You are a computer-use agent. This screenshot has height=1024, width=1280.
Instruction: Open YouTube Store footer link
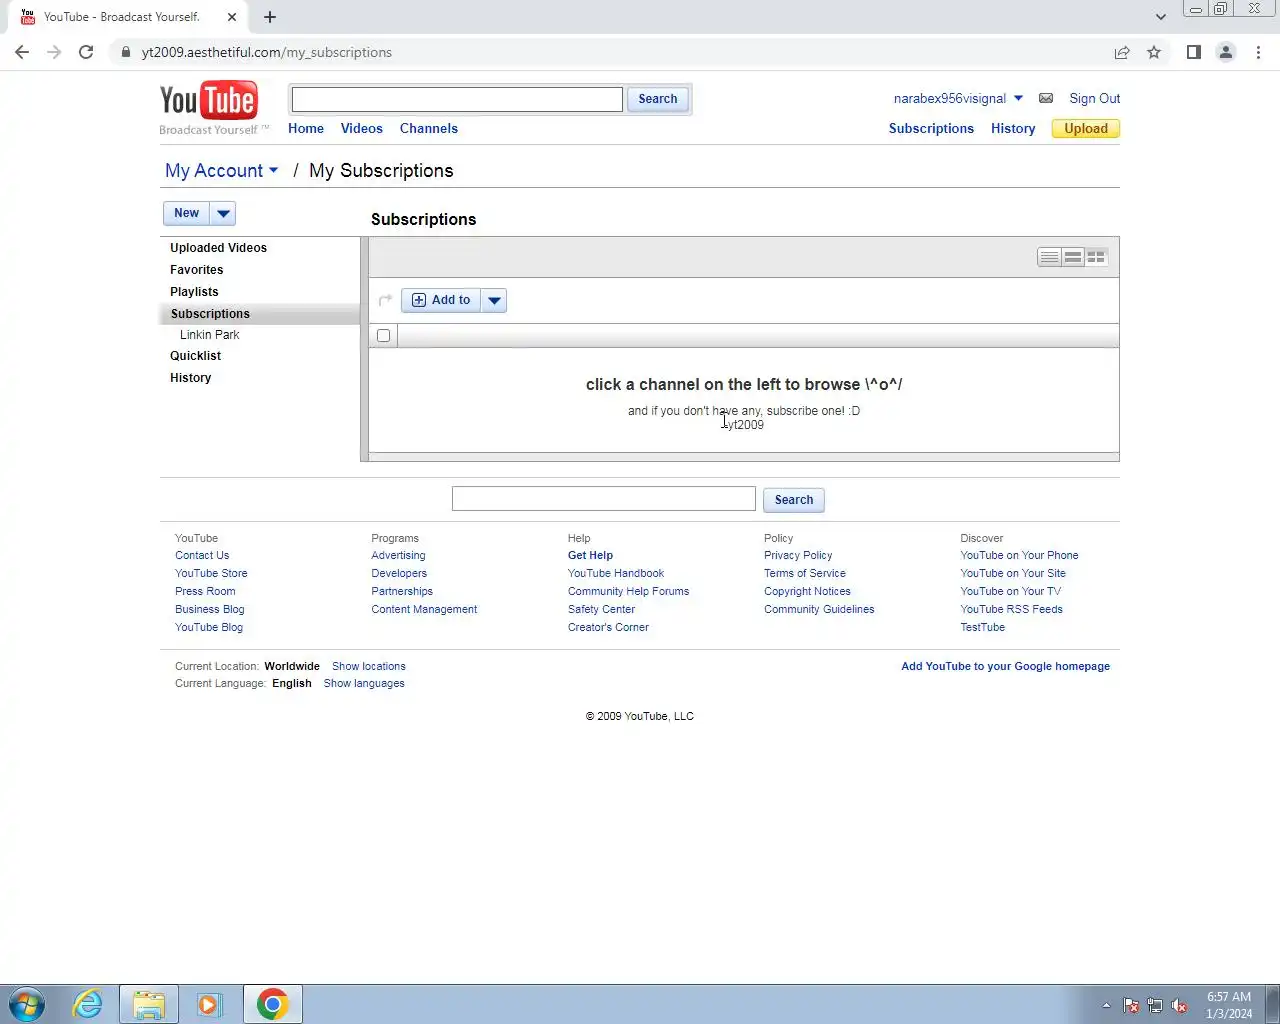point(211,573)
